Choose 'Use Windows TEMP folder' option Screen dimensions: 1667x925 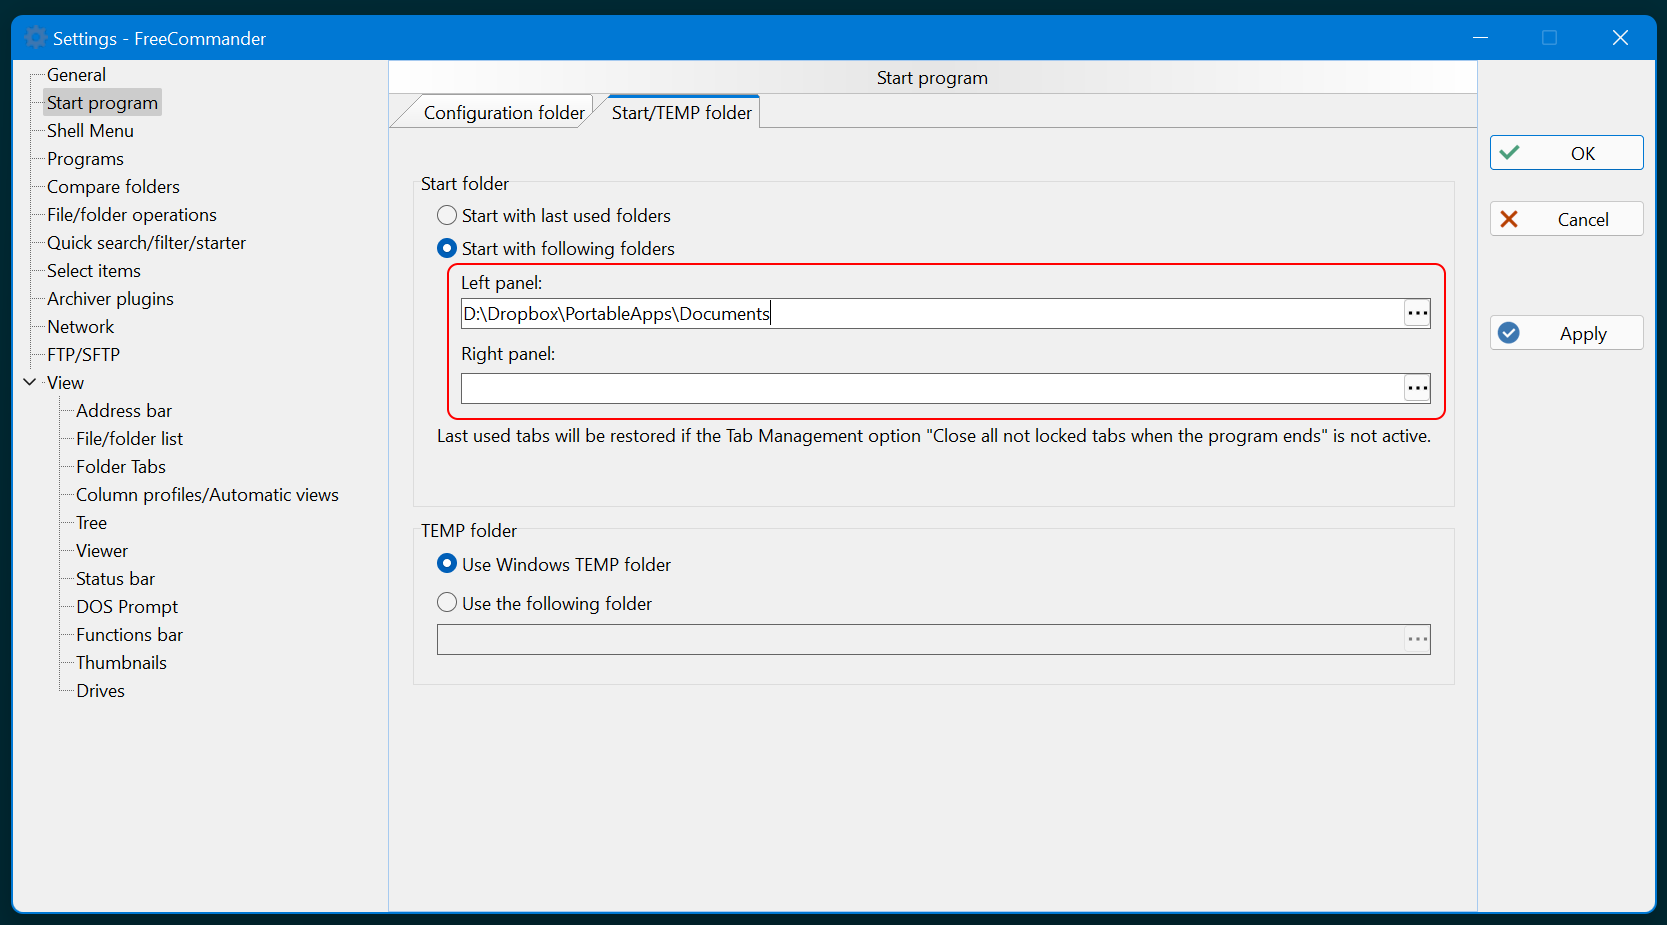pyautogui.click(x=447, y=565)
